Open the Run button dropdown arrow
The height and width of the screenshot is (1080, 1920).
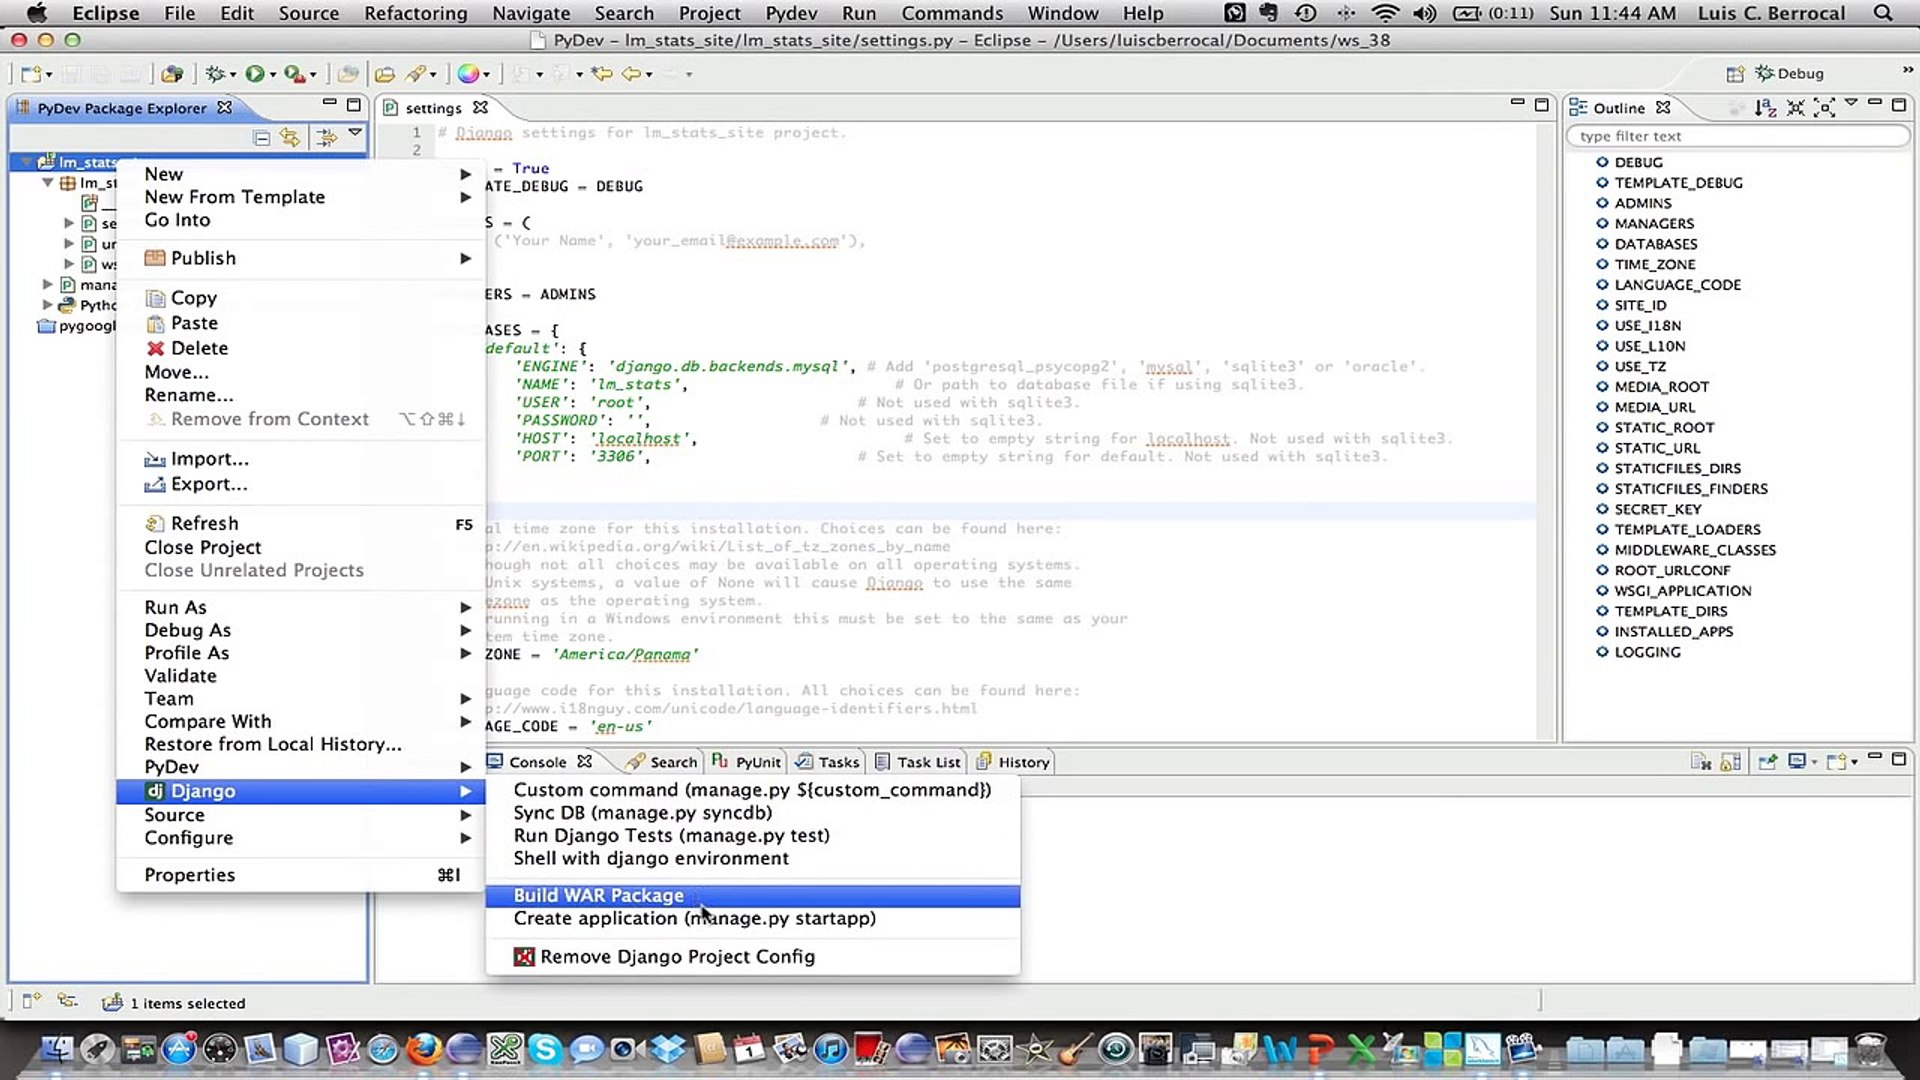coord(273,75)
